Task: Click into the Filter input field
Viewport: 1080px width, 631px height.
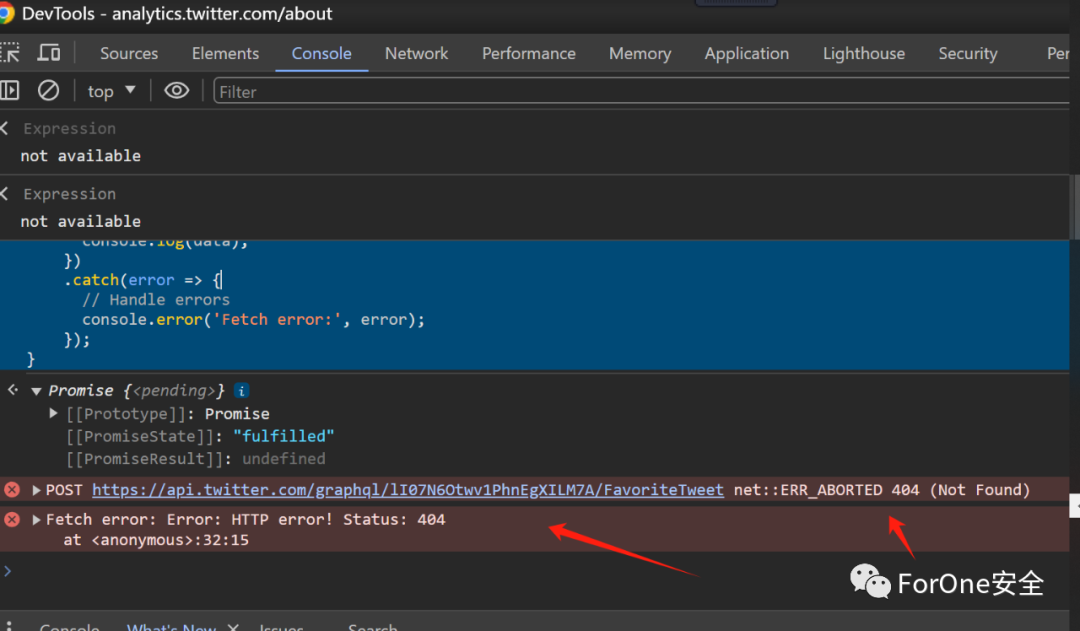Action: (x=642, y=92)
